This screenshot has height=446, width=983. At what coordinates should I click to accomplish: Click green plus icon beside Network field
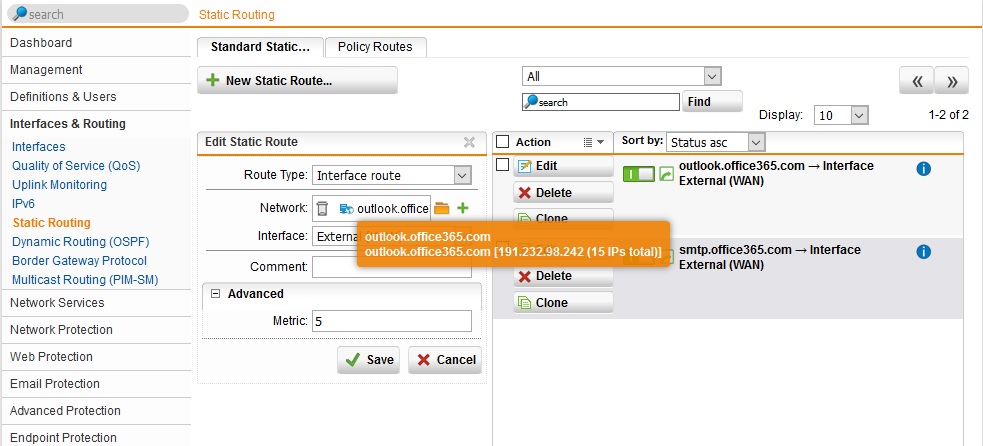point(463,208)
